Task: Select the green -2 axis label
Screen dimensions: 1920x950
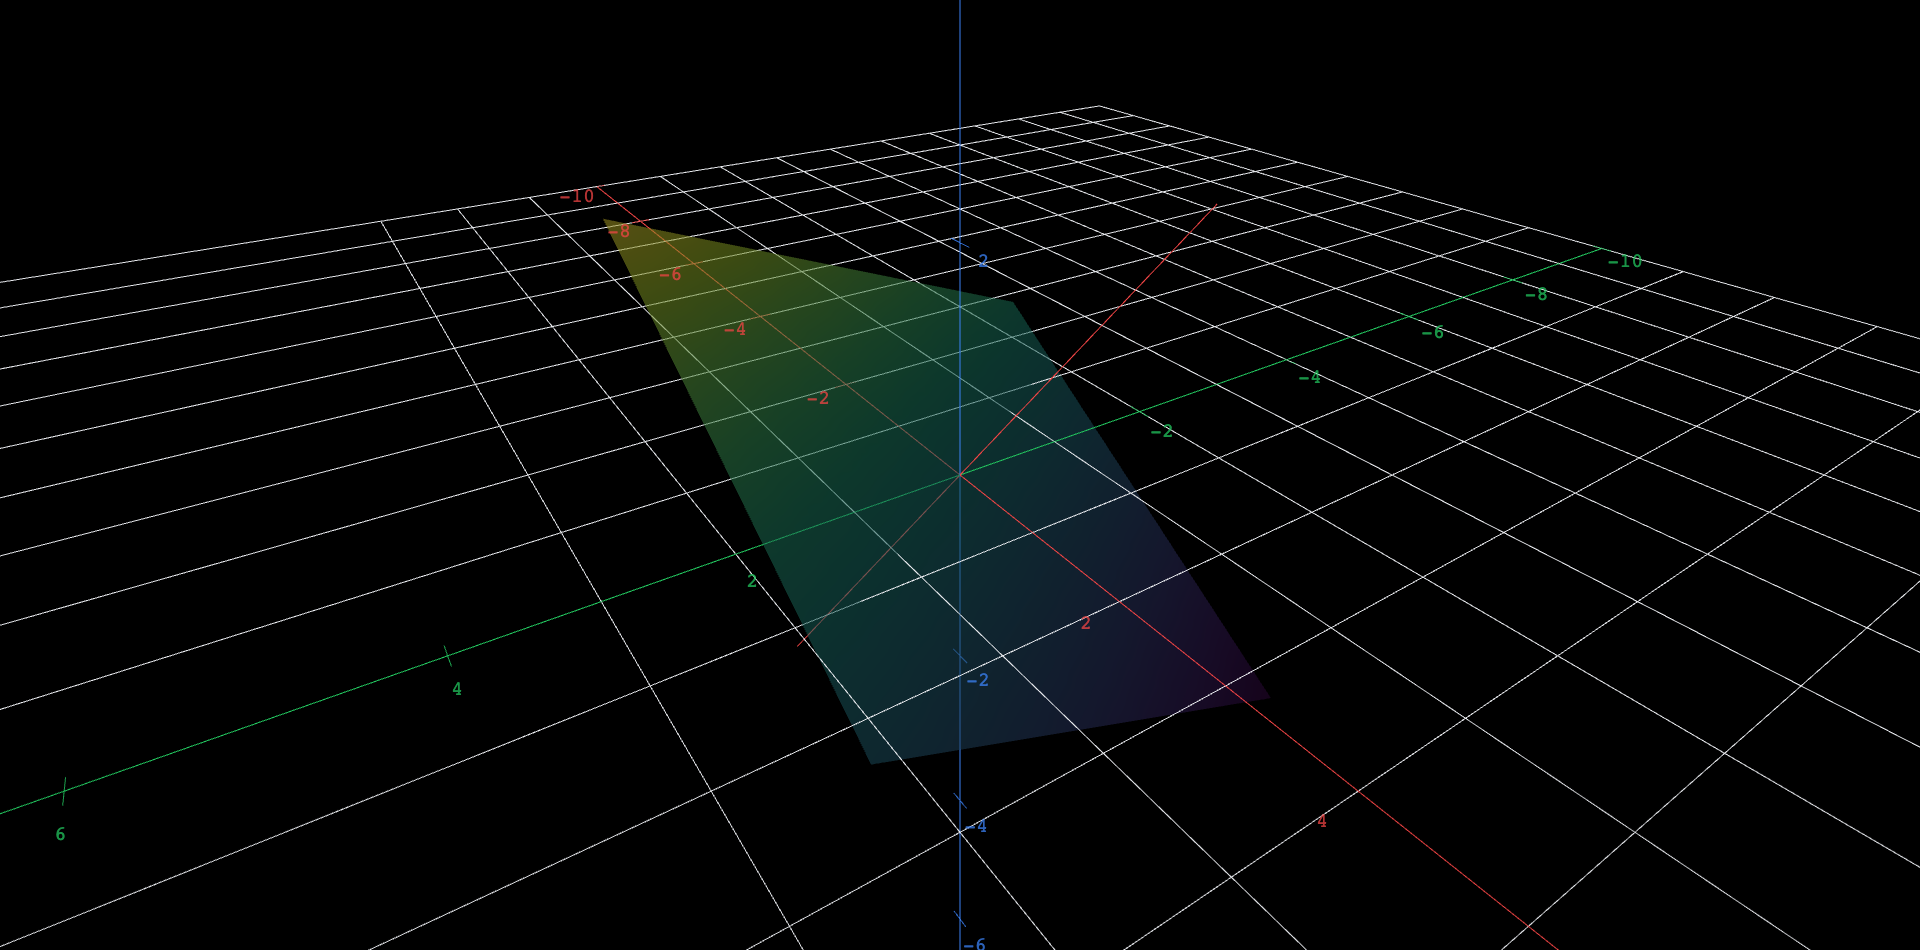Action: [1162, 431]
